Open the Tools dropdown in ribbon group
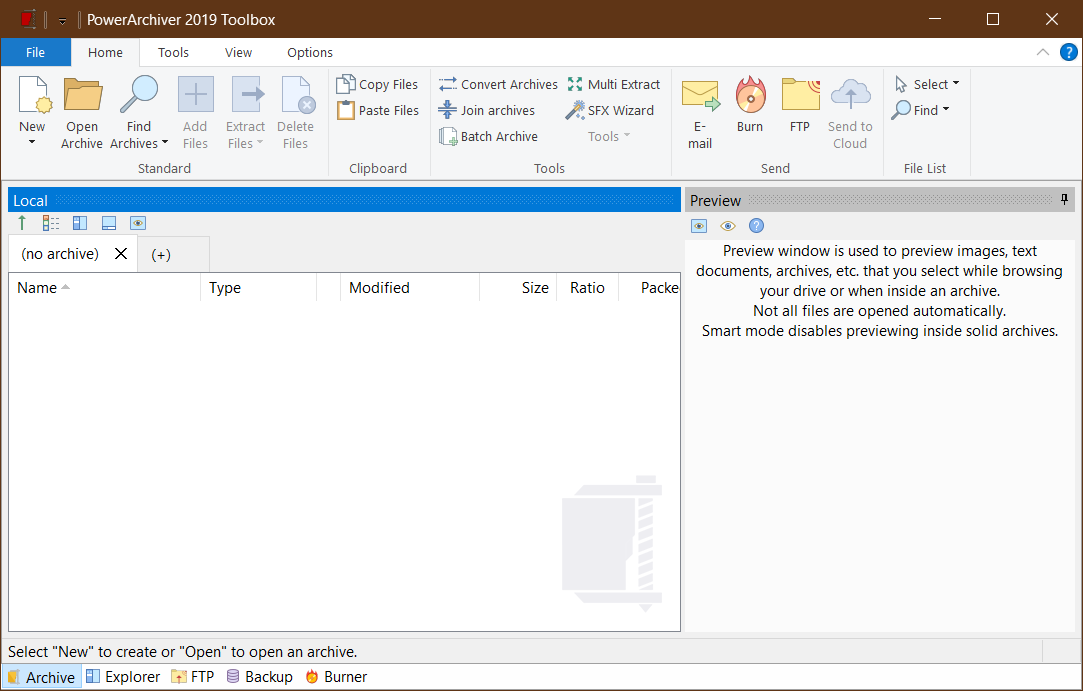The height and width of the screenshot is (691, 1083). [608, 136]
